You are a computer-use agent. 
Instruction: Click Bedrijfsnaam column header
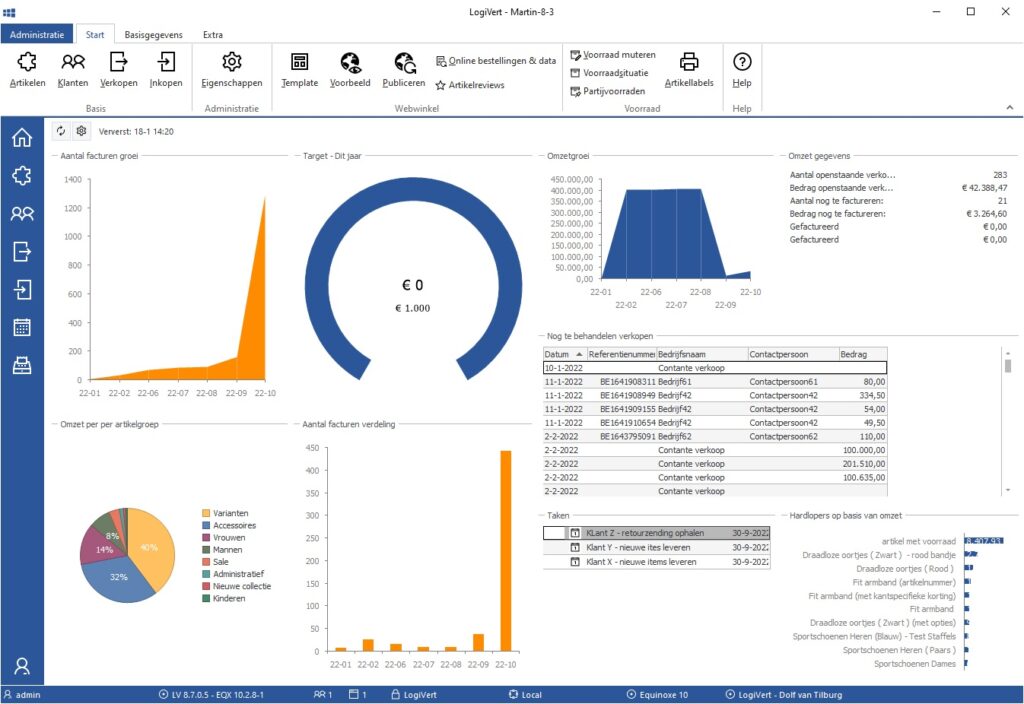[701, 354]
